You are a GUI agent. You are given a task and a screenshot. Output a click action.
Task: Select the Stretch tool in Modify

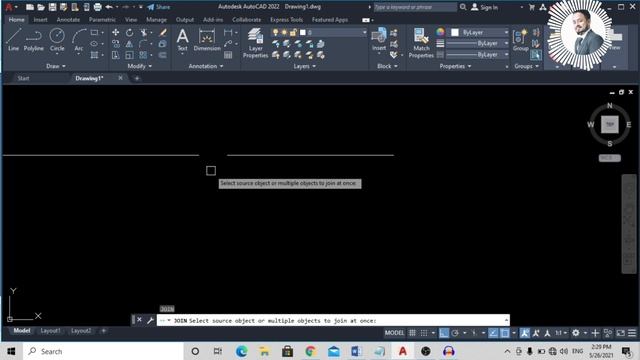[x=116, y=55]
